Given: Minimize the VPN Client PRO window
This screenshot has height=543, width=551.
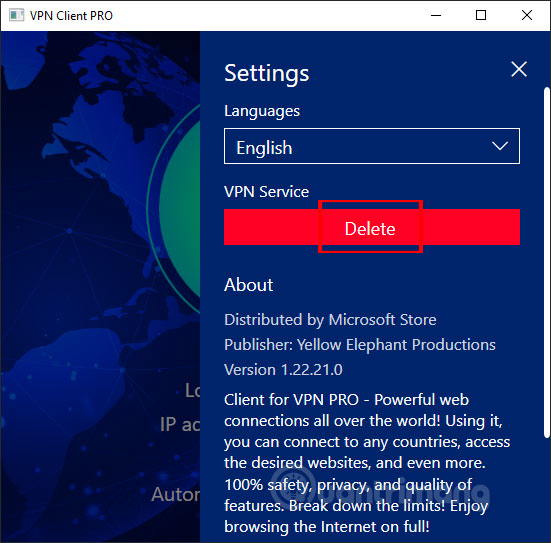Looking at the screenshot, I should 436,15.
